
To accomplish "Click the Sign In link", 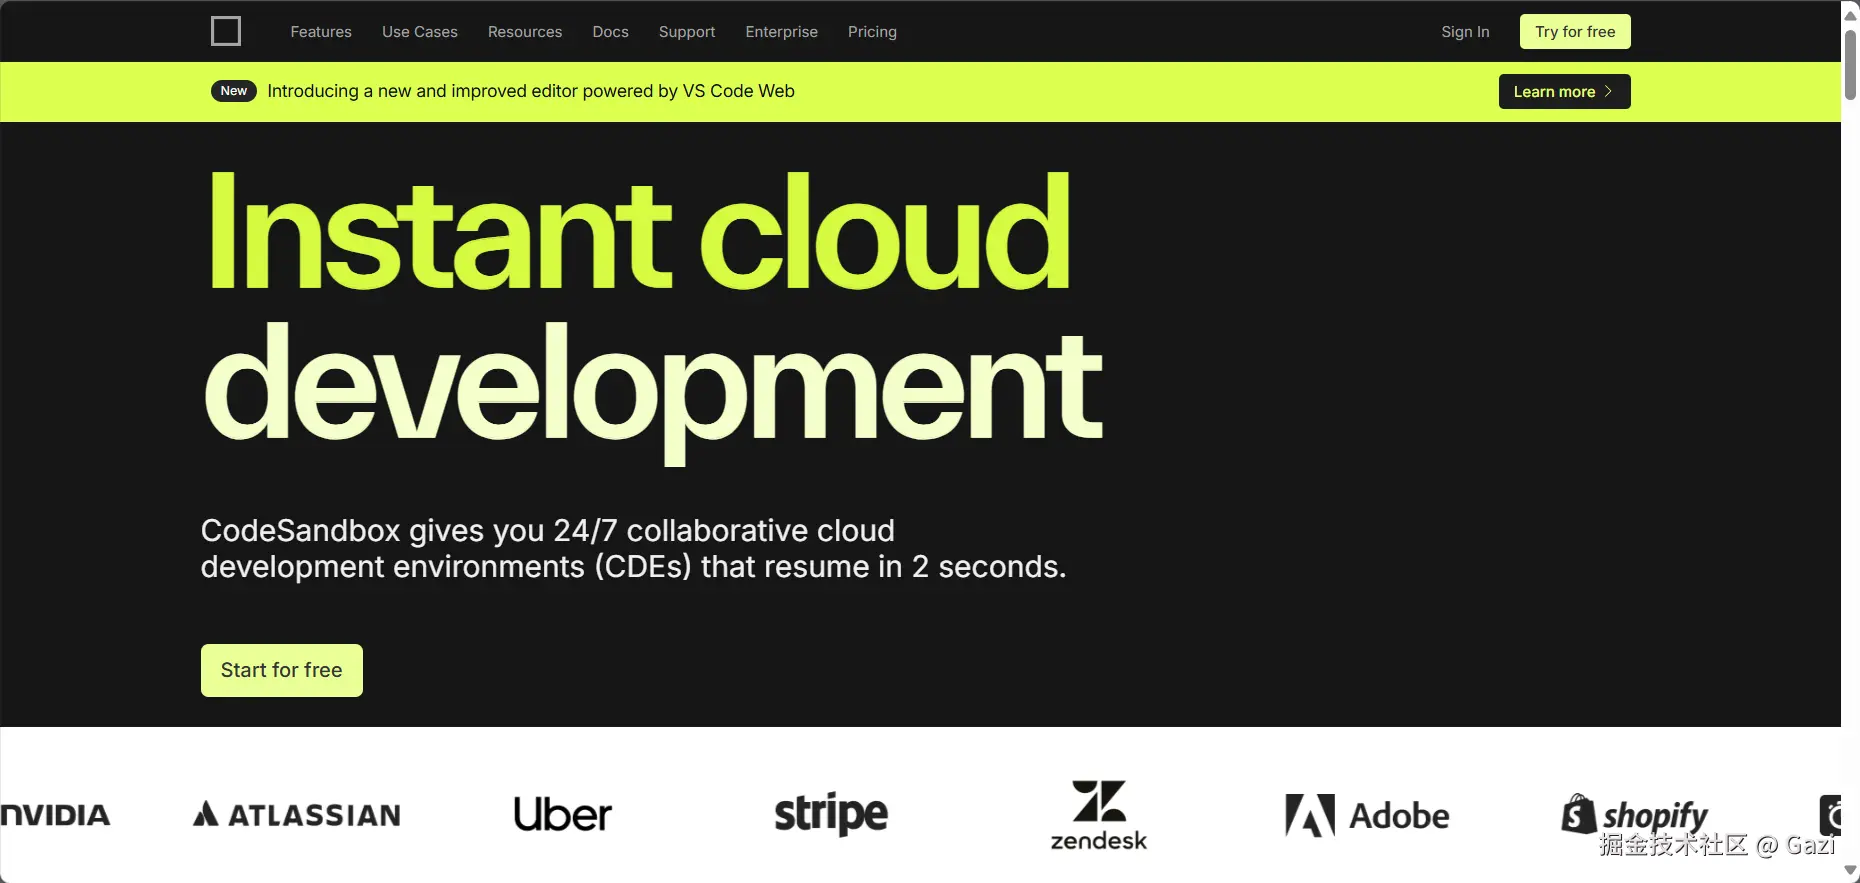I will point(1465,32).
